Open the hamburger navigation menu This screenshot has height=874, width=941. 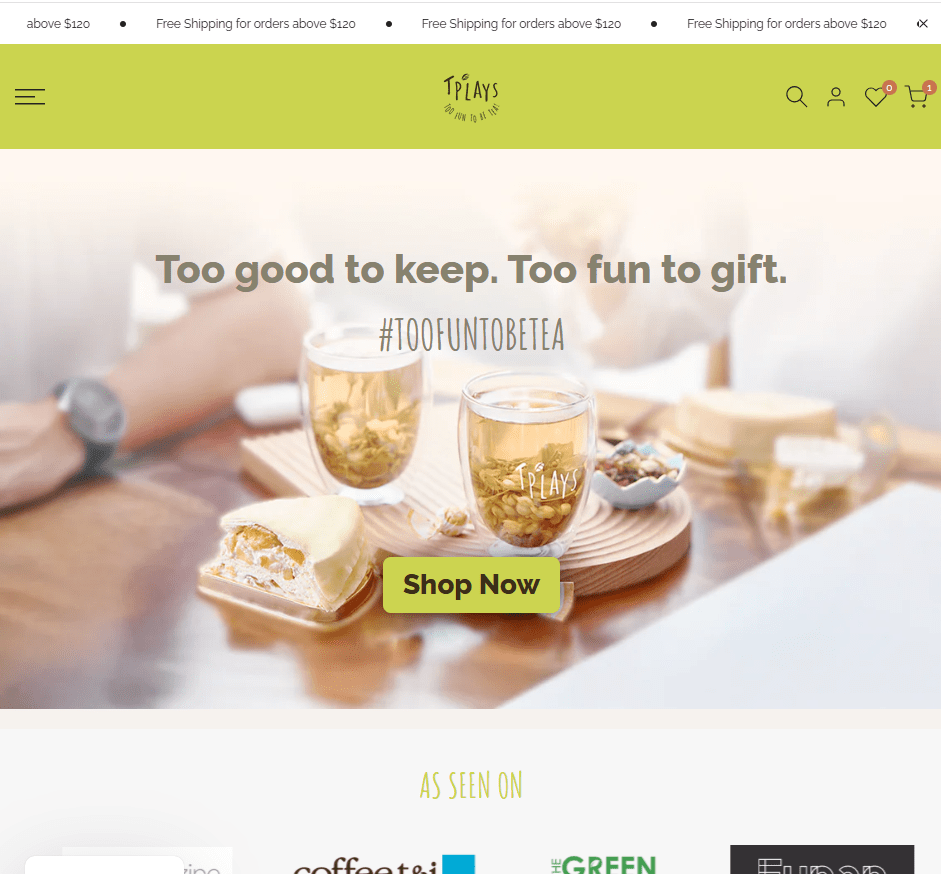pos(30,97)
